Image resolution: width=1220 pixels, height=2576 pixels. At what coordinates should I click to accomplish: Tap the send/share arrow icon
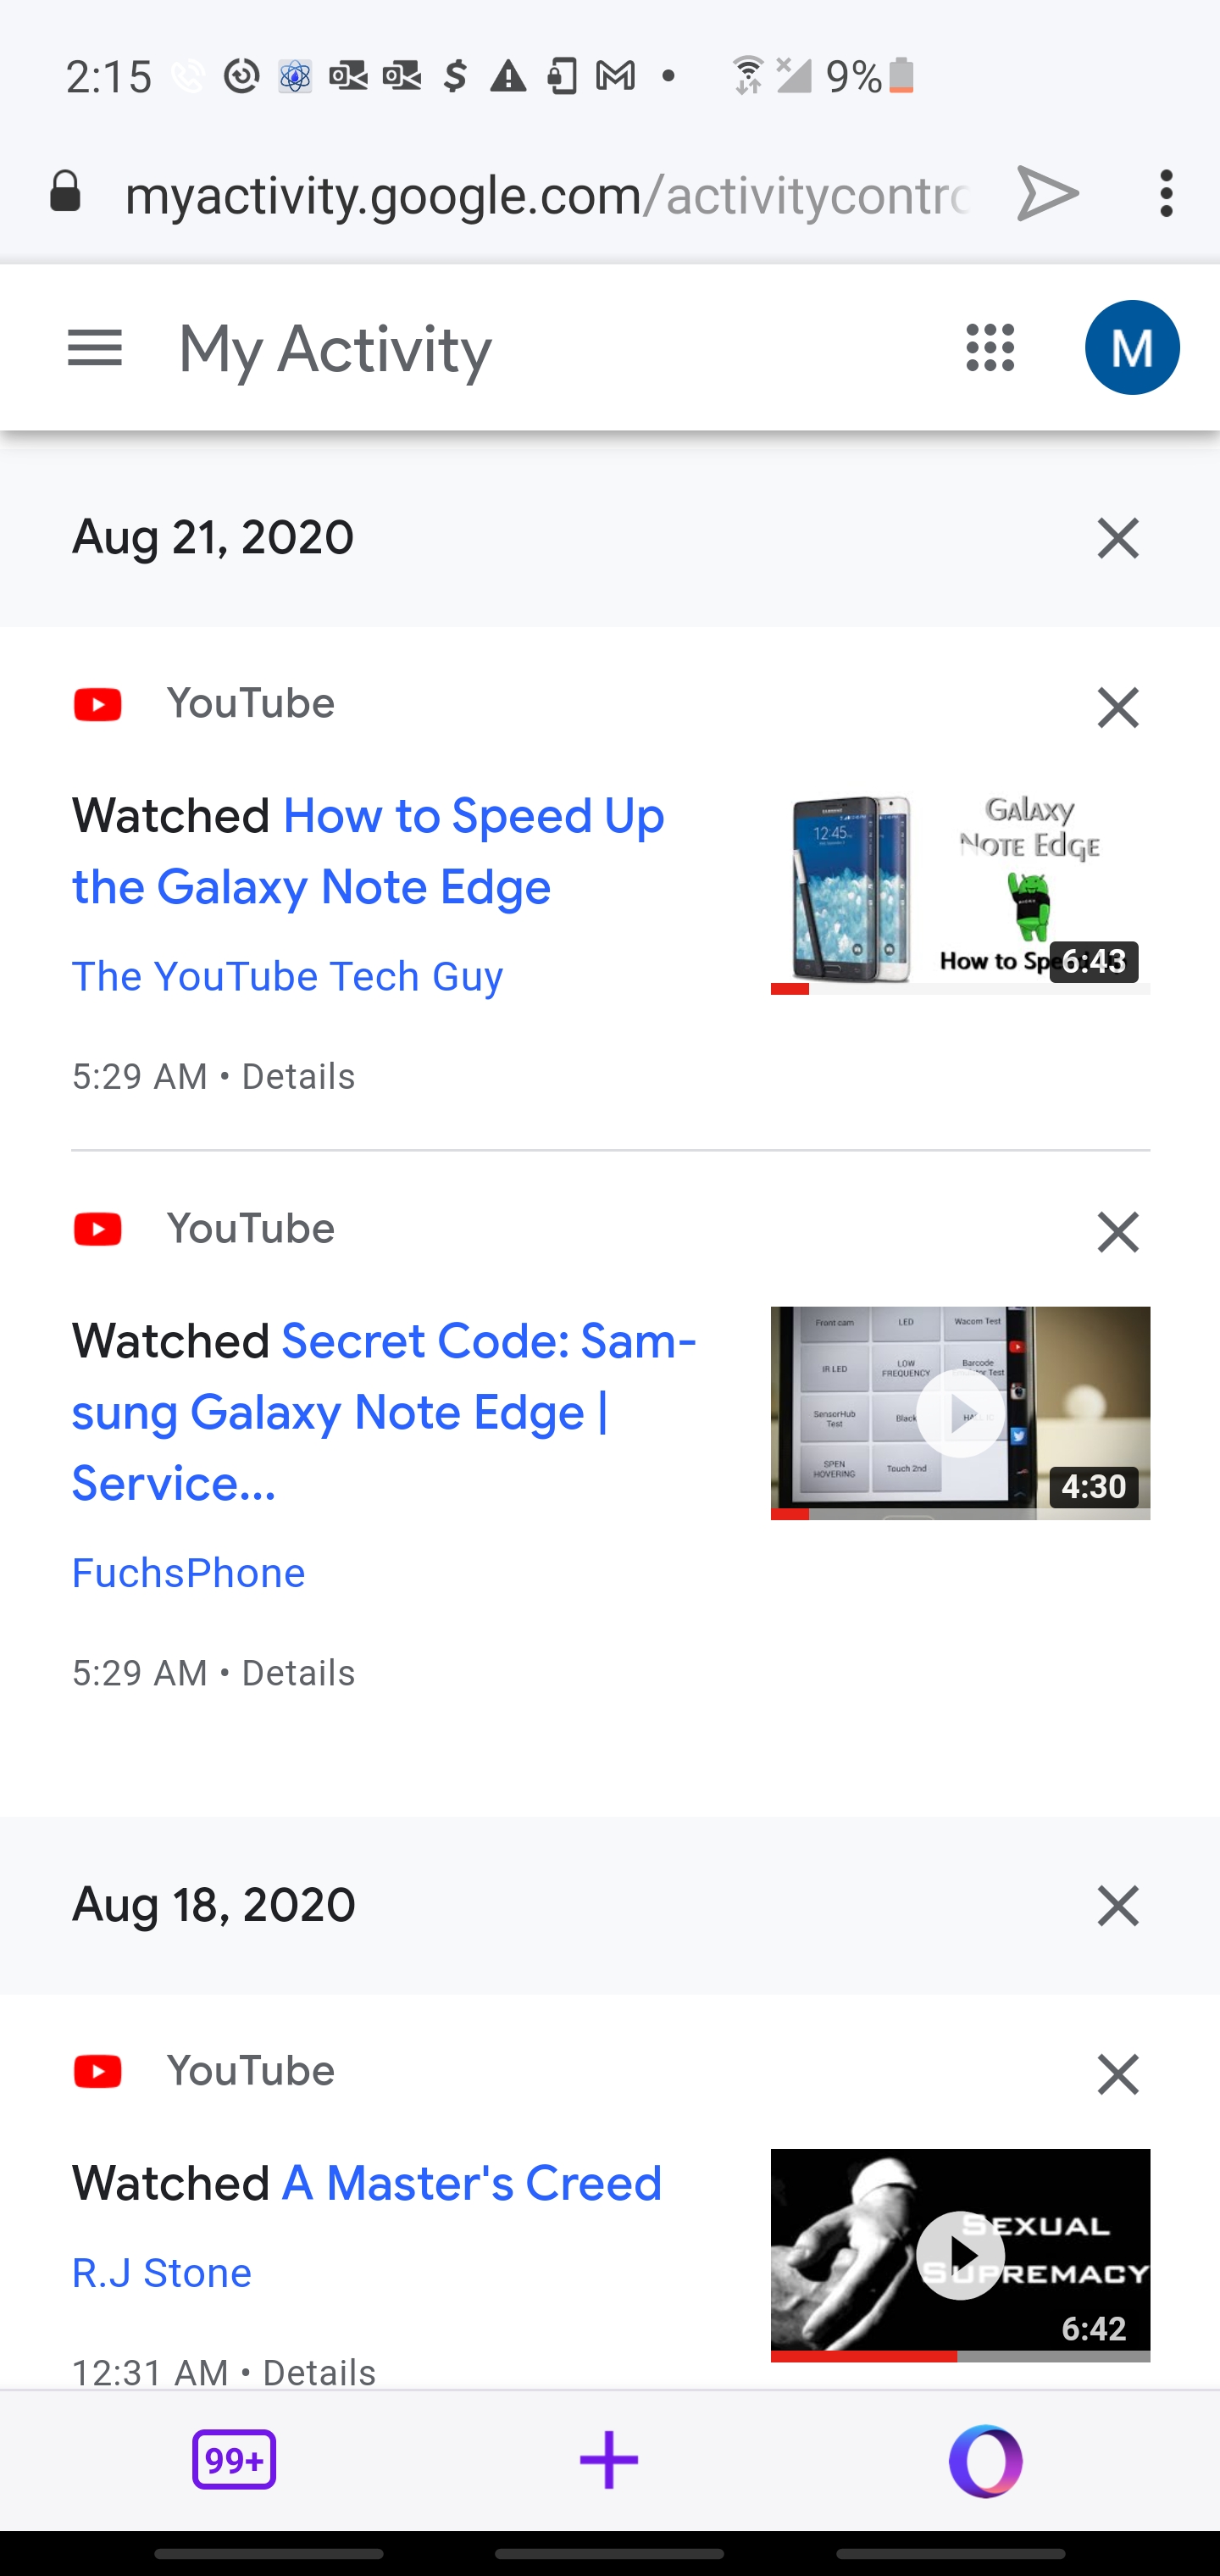pyautogui.click(x=1047, y=193)
